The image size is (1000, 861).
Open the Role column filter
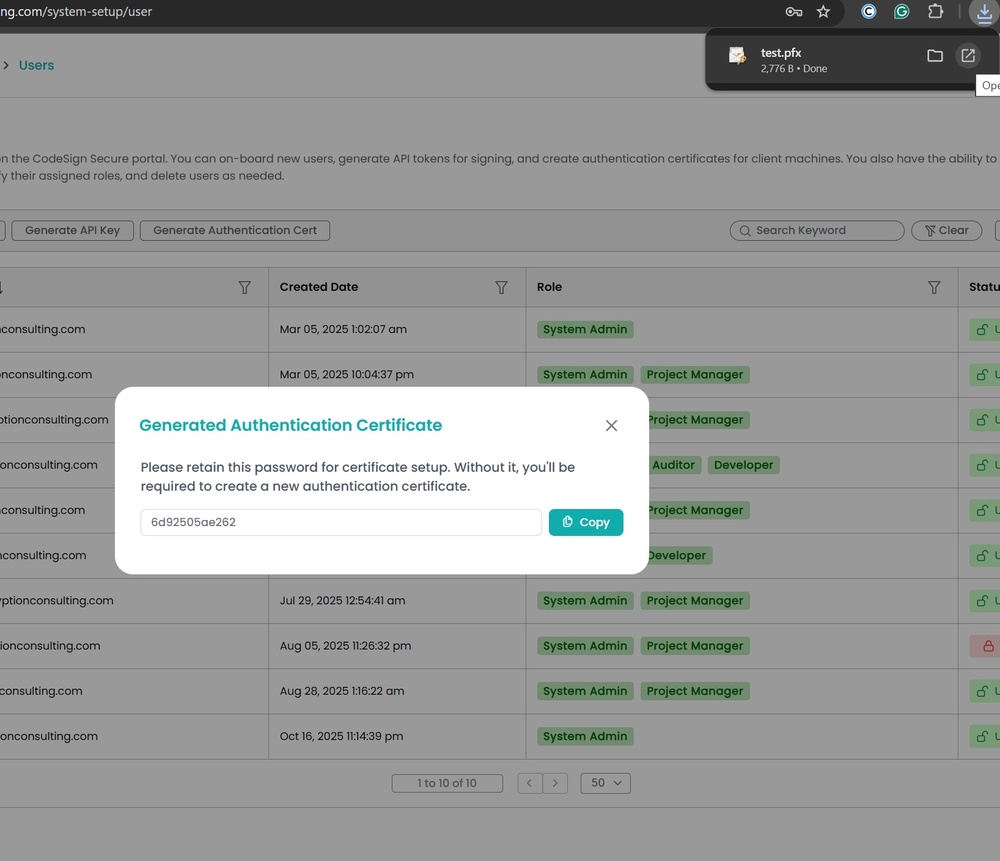934,288
